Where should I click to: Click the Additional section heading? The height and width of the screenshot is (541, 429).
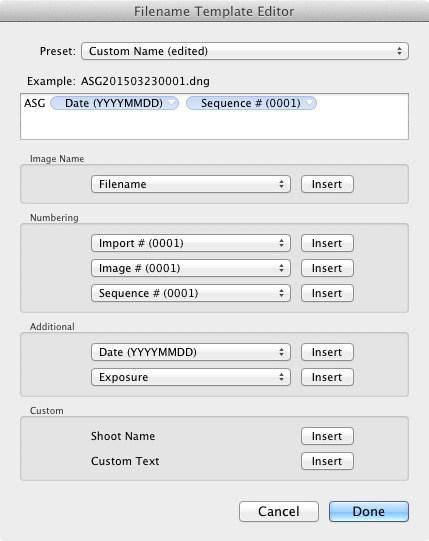52,326
